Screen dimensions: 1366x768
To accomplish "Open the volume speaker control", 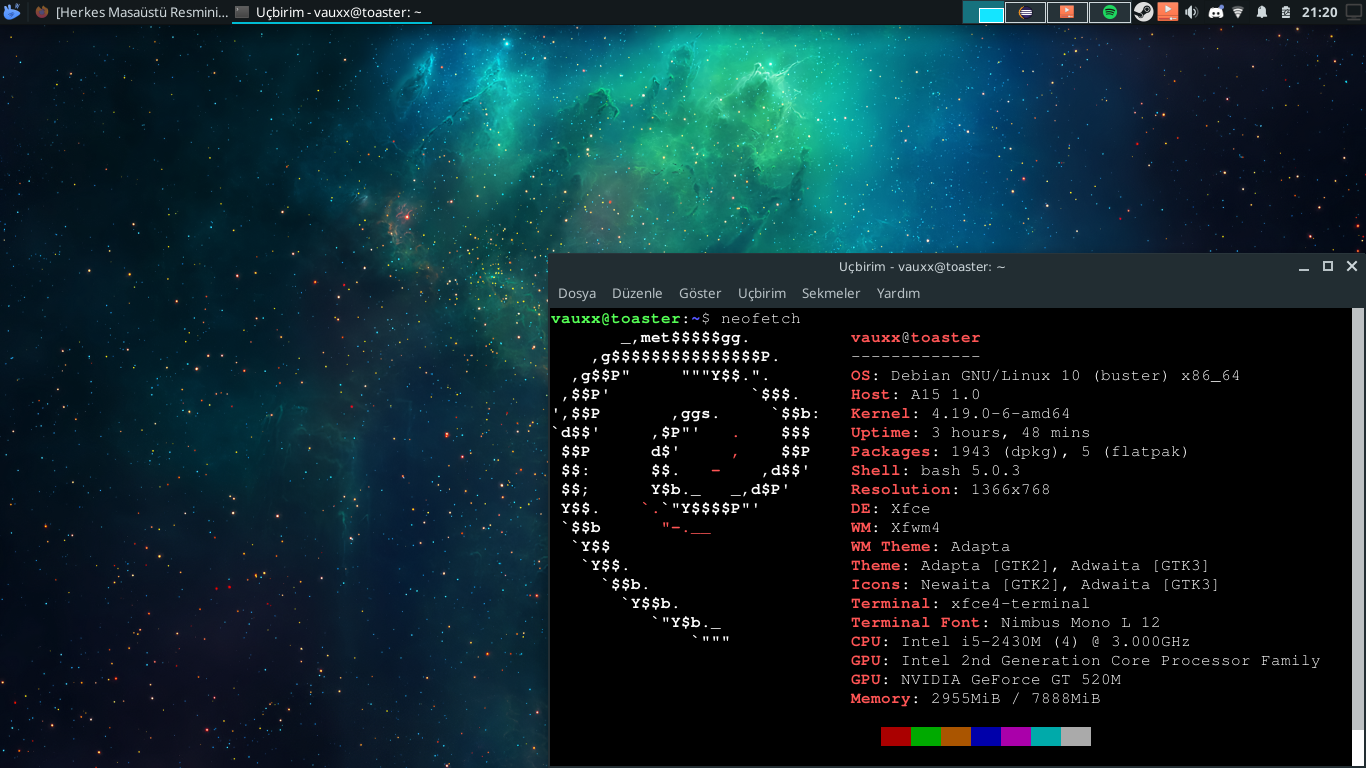I will (x=1191, y=12).
